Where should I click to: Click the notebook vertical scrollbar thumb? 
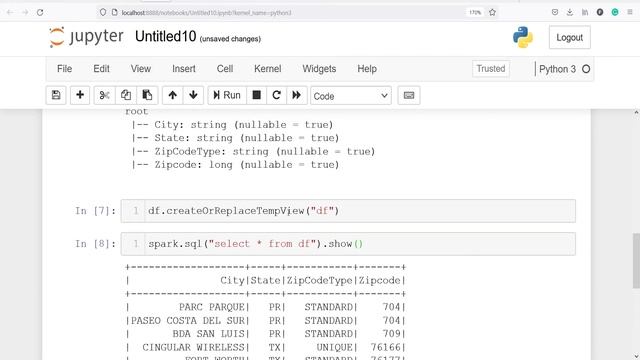(x=636, y=260)
